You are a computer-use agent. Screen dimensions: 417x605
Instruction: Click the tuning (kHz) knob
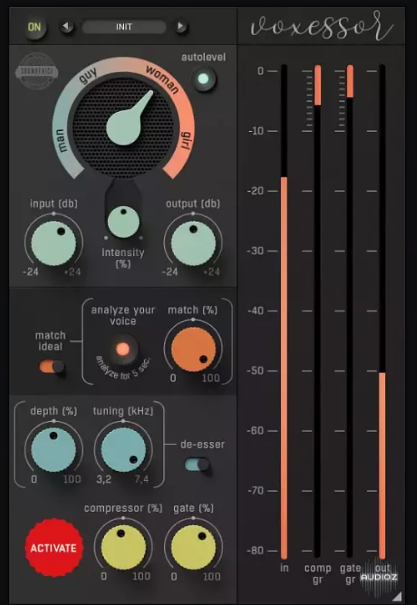coord(123,450)
